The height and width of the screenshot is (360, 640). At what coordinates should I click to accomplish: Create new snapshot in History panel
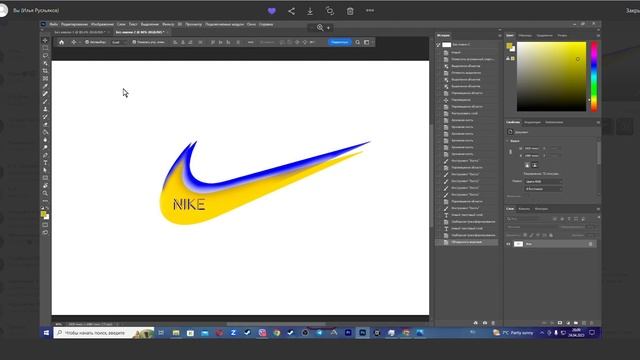(484, 323)
